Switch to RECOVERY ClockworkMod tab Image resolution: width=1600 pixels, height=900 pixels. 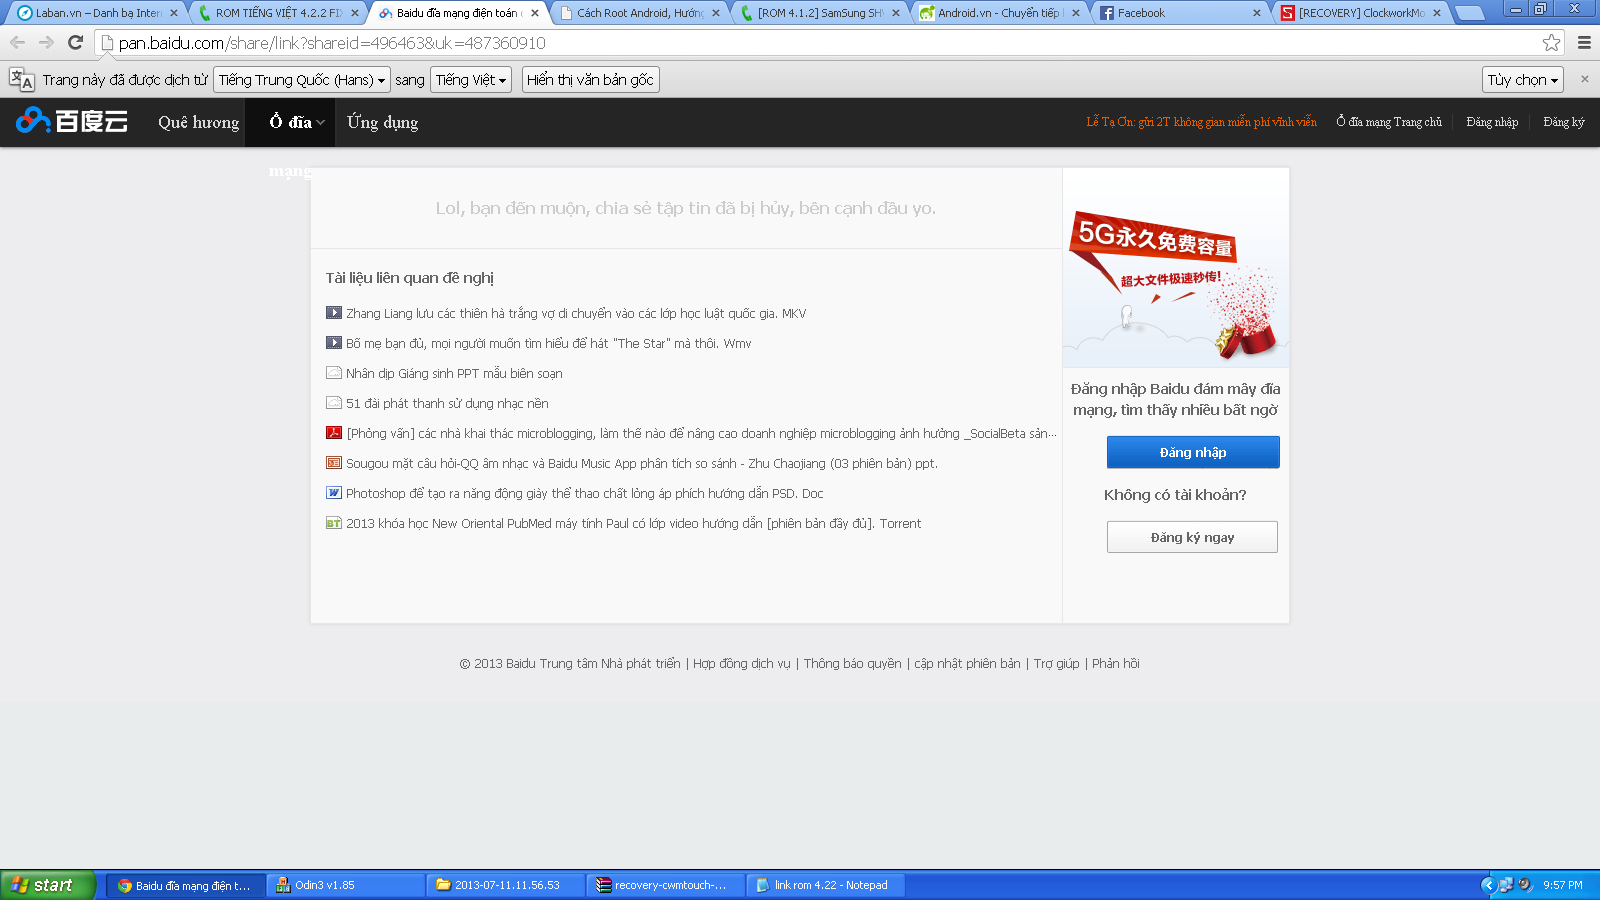(1361, 13)
